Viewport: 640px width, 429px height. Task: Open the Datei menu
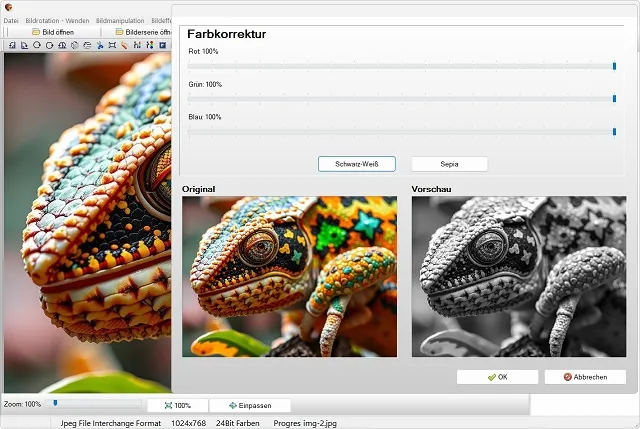(11, 20)
